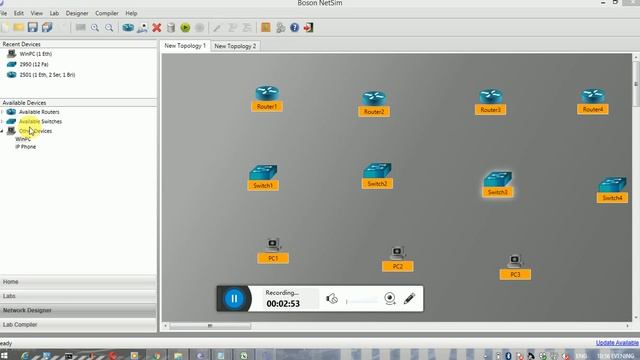Select Router1 on the topology canvas
Image resolution: width=640 pixels, height=360 pixels.
(267, 98)
